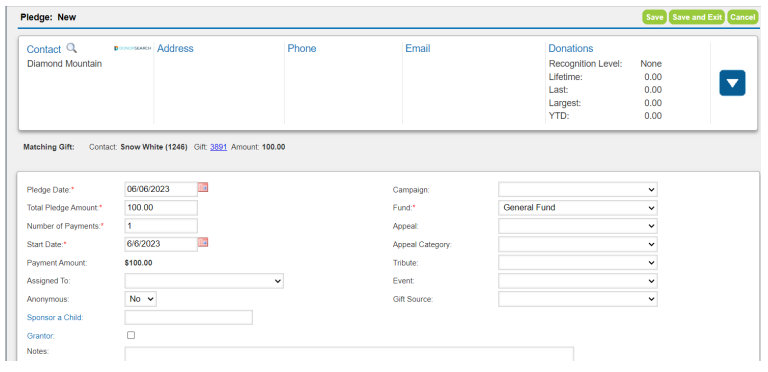The width and height of the screenshot is (768, 372).
Task: Click the Snow White (1246) matching contact text
Action: click(154, 147)
